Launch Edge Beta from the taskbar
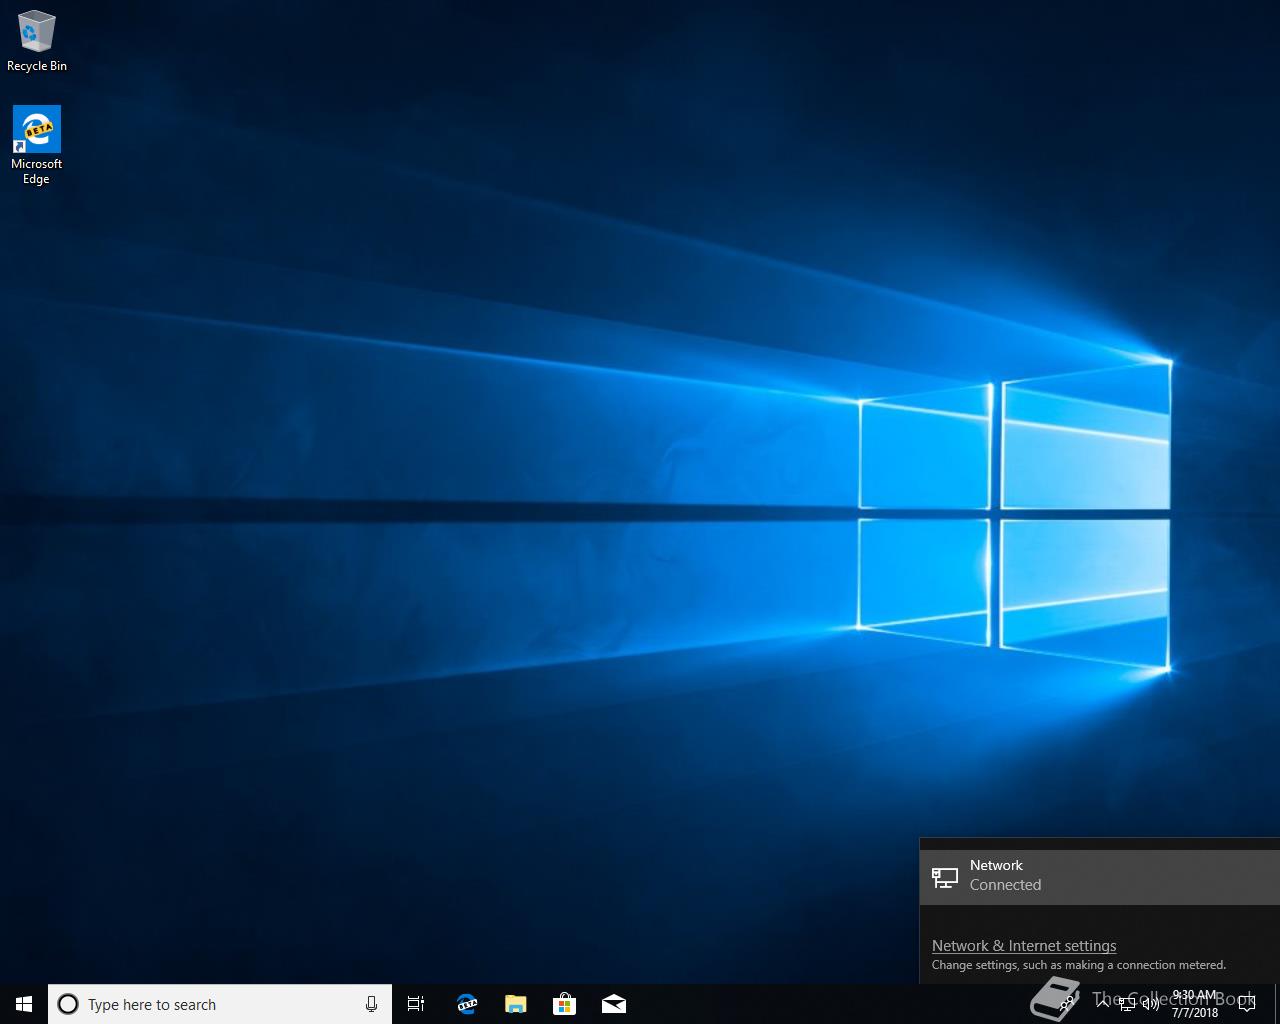 click(466, 1004)
